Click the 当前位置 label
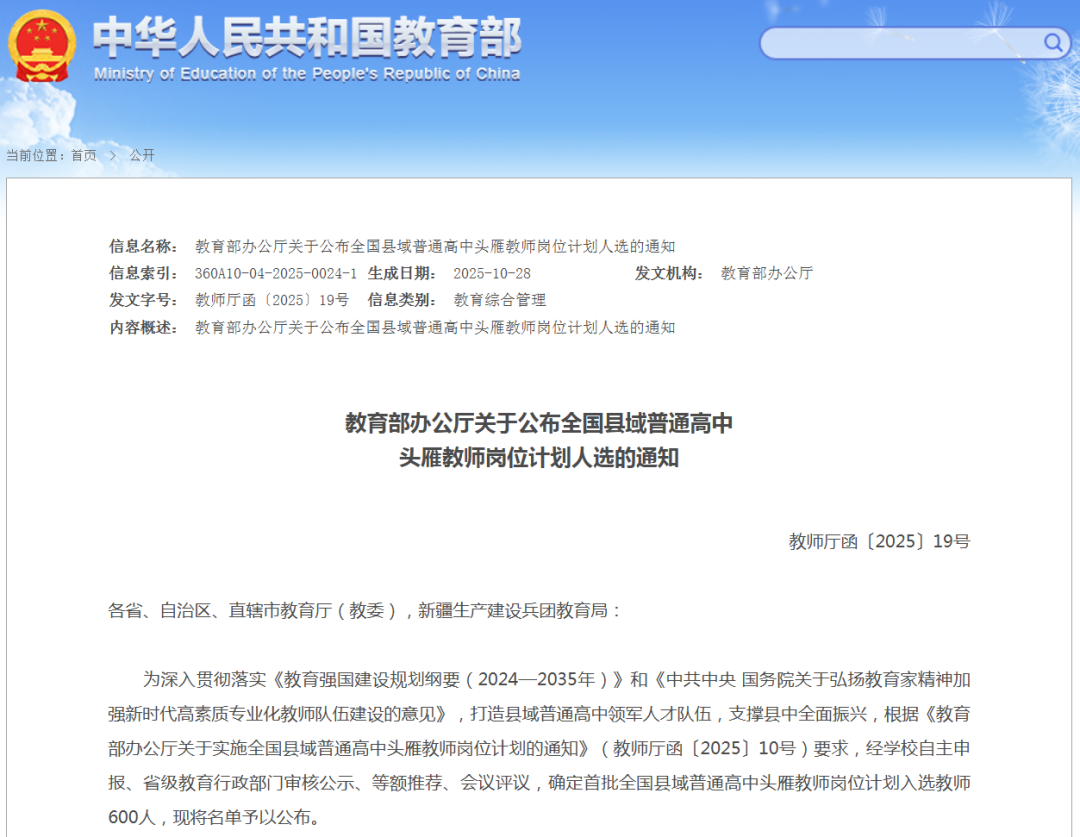This screenshot has height=837, width=1080. [35, 155]
